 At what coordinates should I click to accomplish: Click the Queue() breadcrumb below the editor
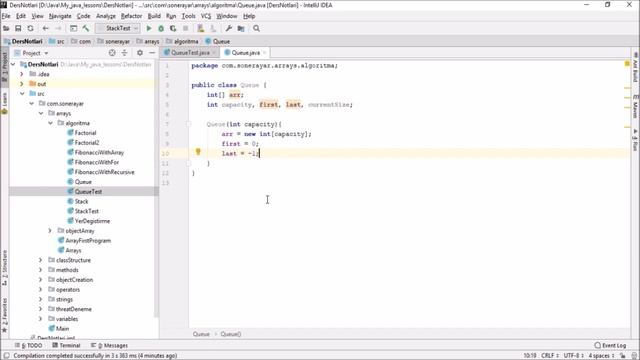point(231,334)
